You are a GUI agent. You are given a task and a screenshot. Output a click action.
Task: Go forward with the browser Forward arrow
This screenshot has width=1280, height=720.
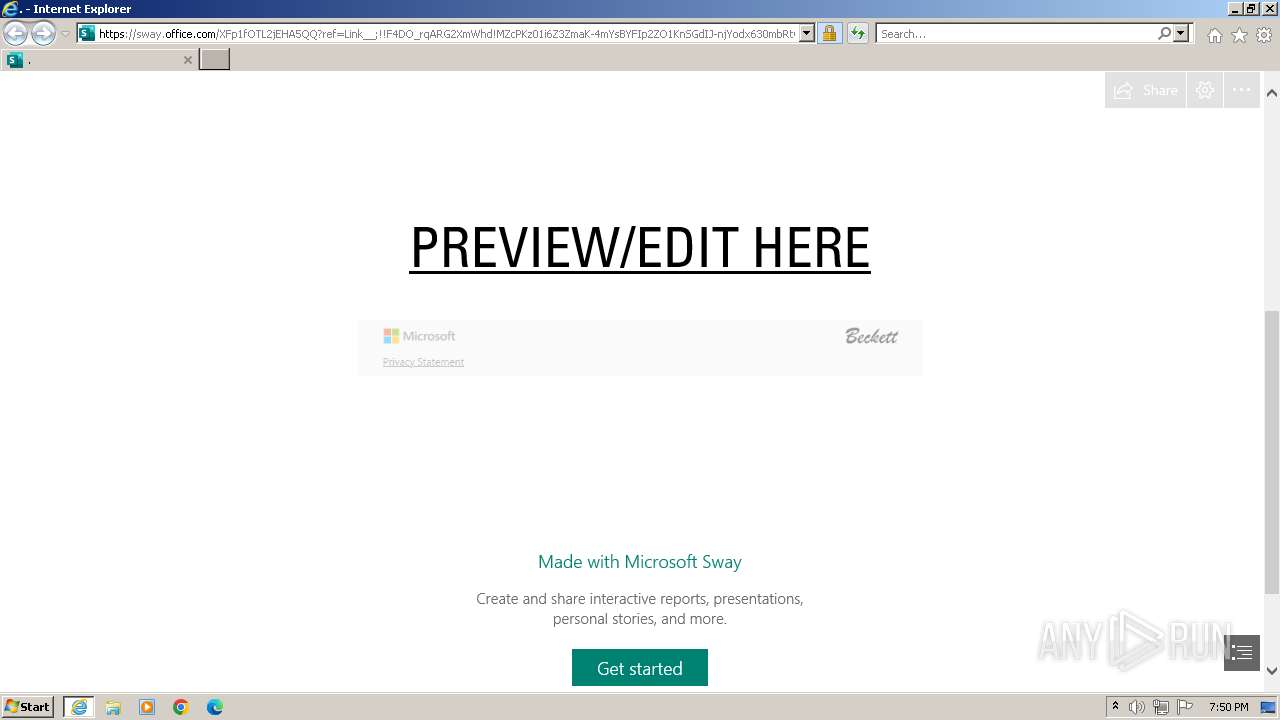click(43, 34)
